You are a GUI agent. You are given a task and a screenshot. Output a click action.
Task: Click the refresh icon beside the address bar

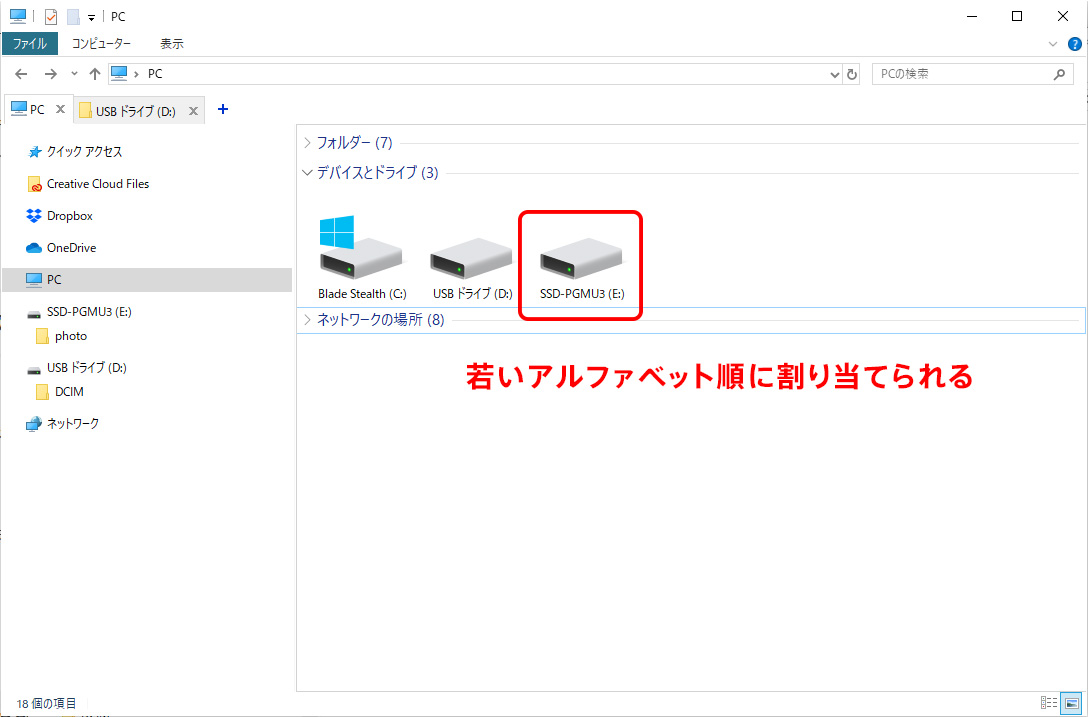pos(851,73)
